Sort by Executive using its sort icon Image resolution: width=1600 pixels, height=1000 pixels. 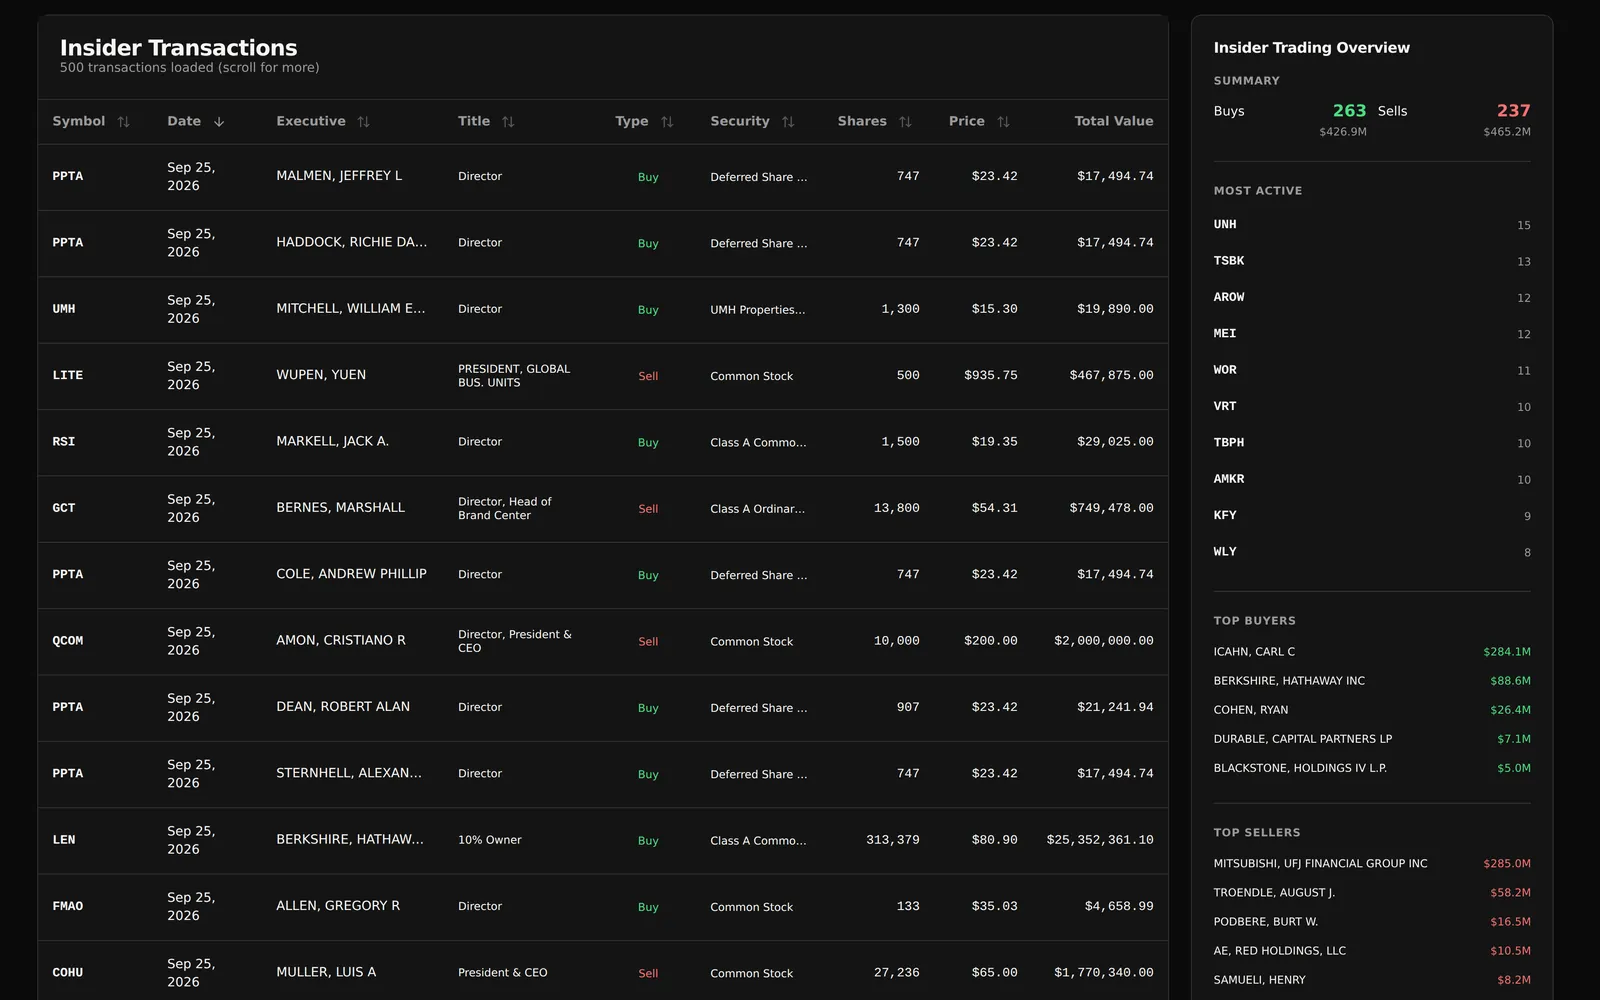pyautogui.click(x=363, y=122)
